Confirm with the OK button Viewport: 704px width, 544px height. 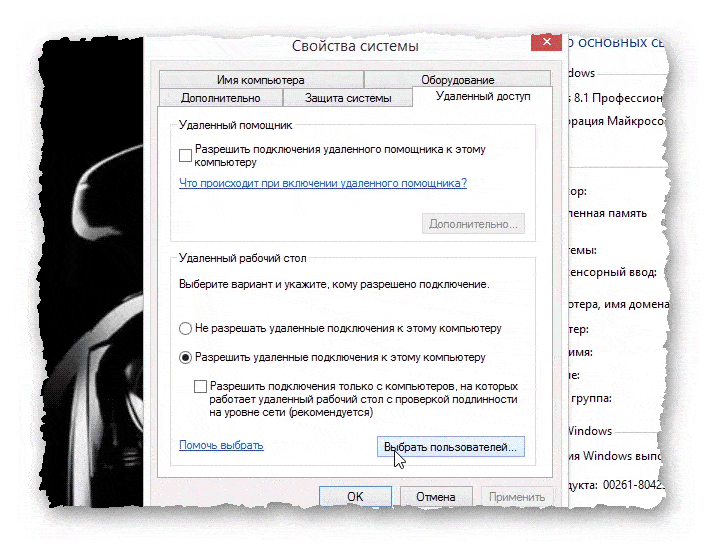(x=355, y=496)
